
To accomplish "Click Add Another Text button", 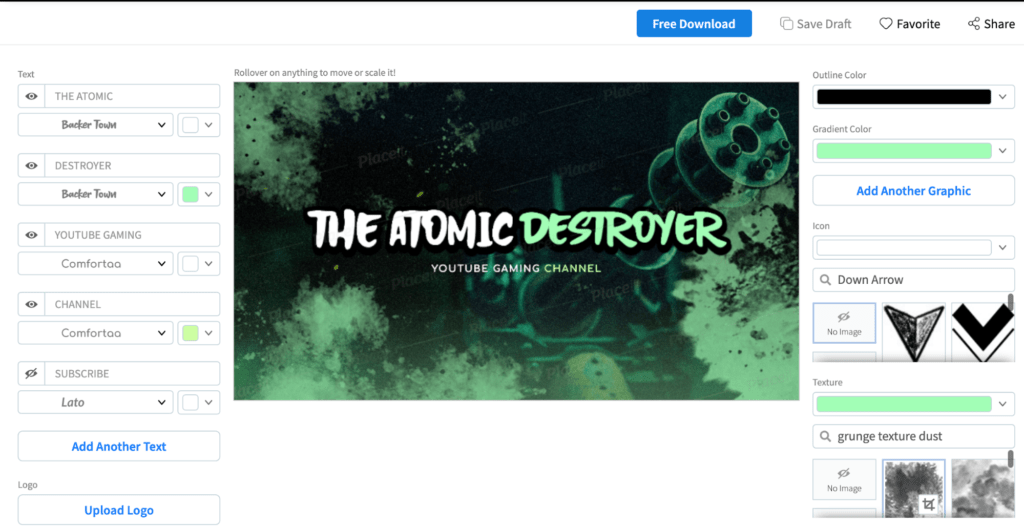I will pyautogui.click(x=119, y=446).
